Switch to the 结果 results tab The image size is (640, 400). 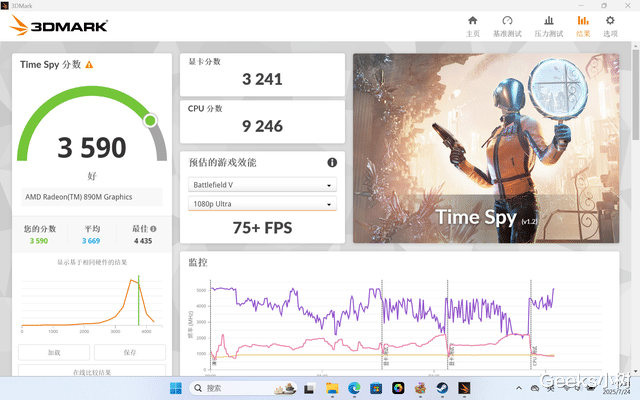point(583,27)
